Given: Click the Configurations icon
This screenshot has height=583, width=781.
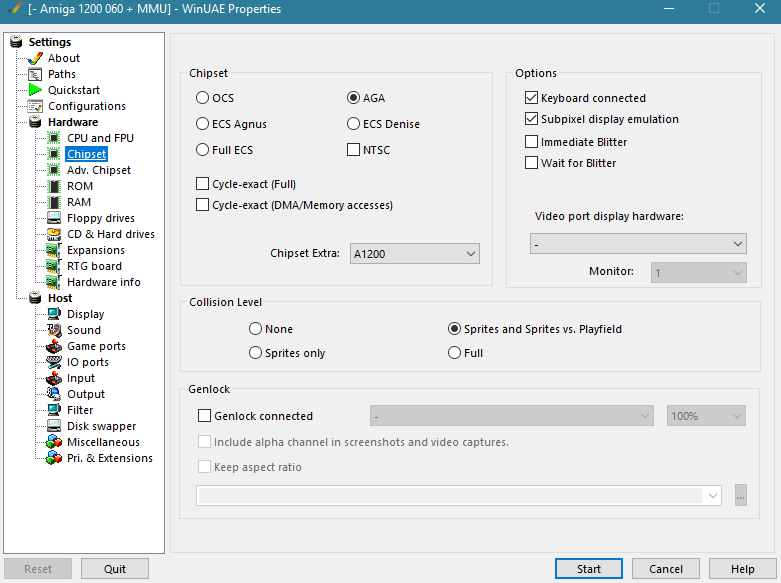Looking at the screenshot, I should tap(35, 106).
